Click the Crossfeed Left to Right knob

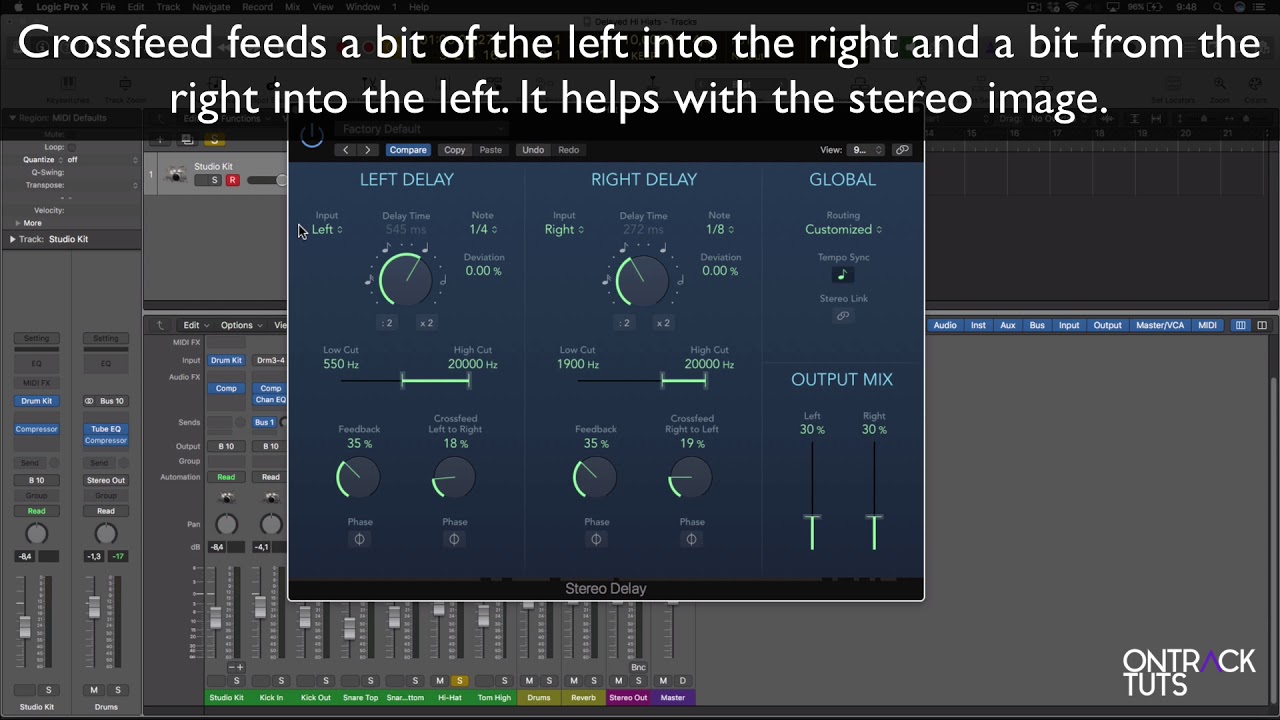click(454, 478)
